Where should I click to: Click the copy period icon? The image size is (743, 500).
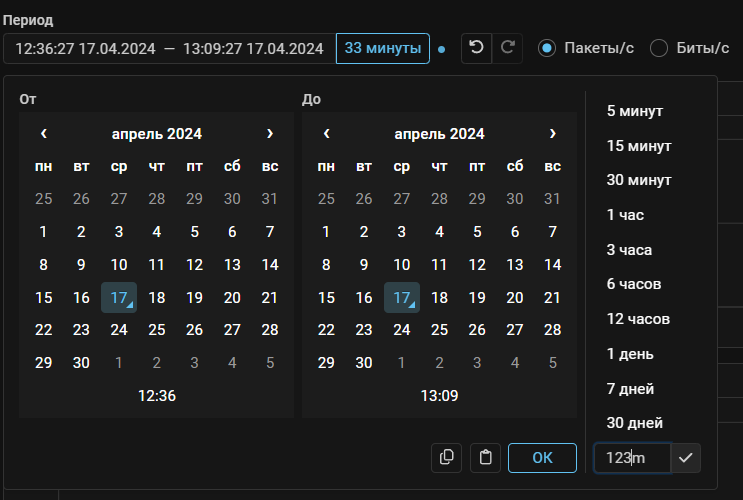[447, 457]
